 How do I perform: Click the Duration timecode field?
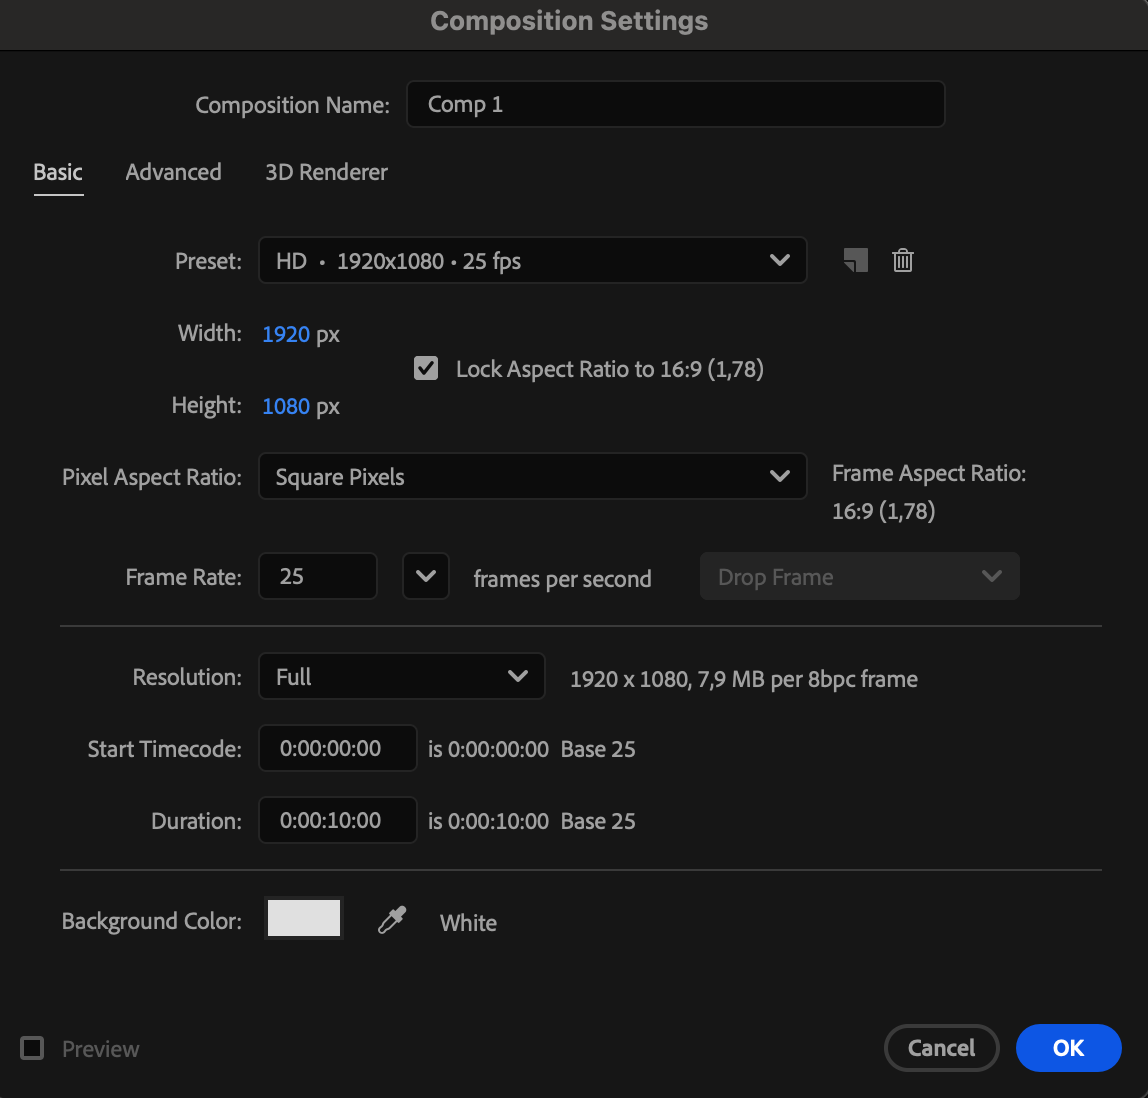(337, 821)
